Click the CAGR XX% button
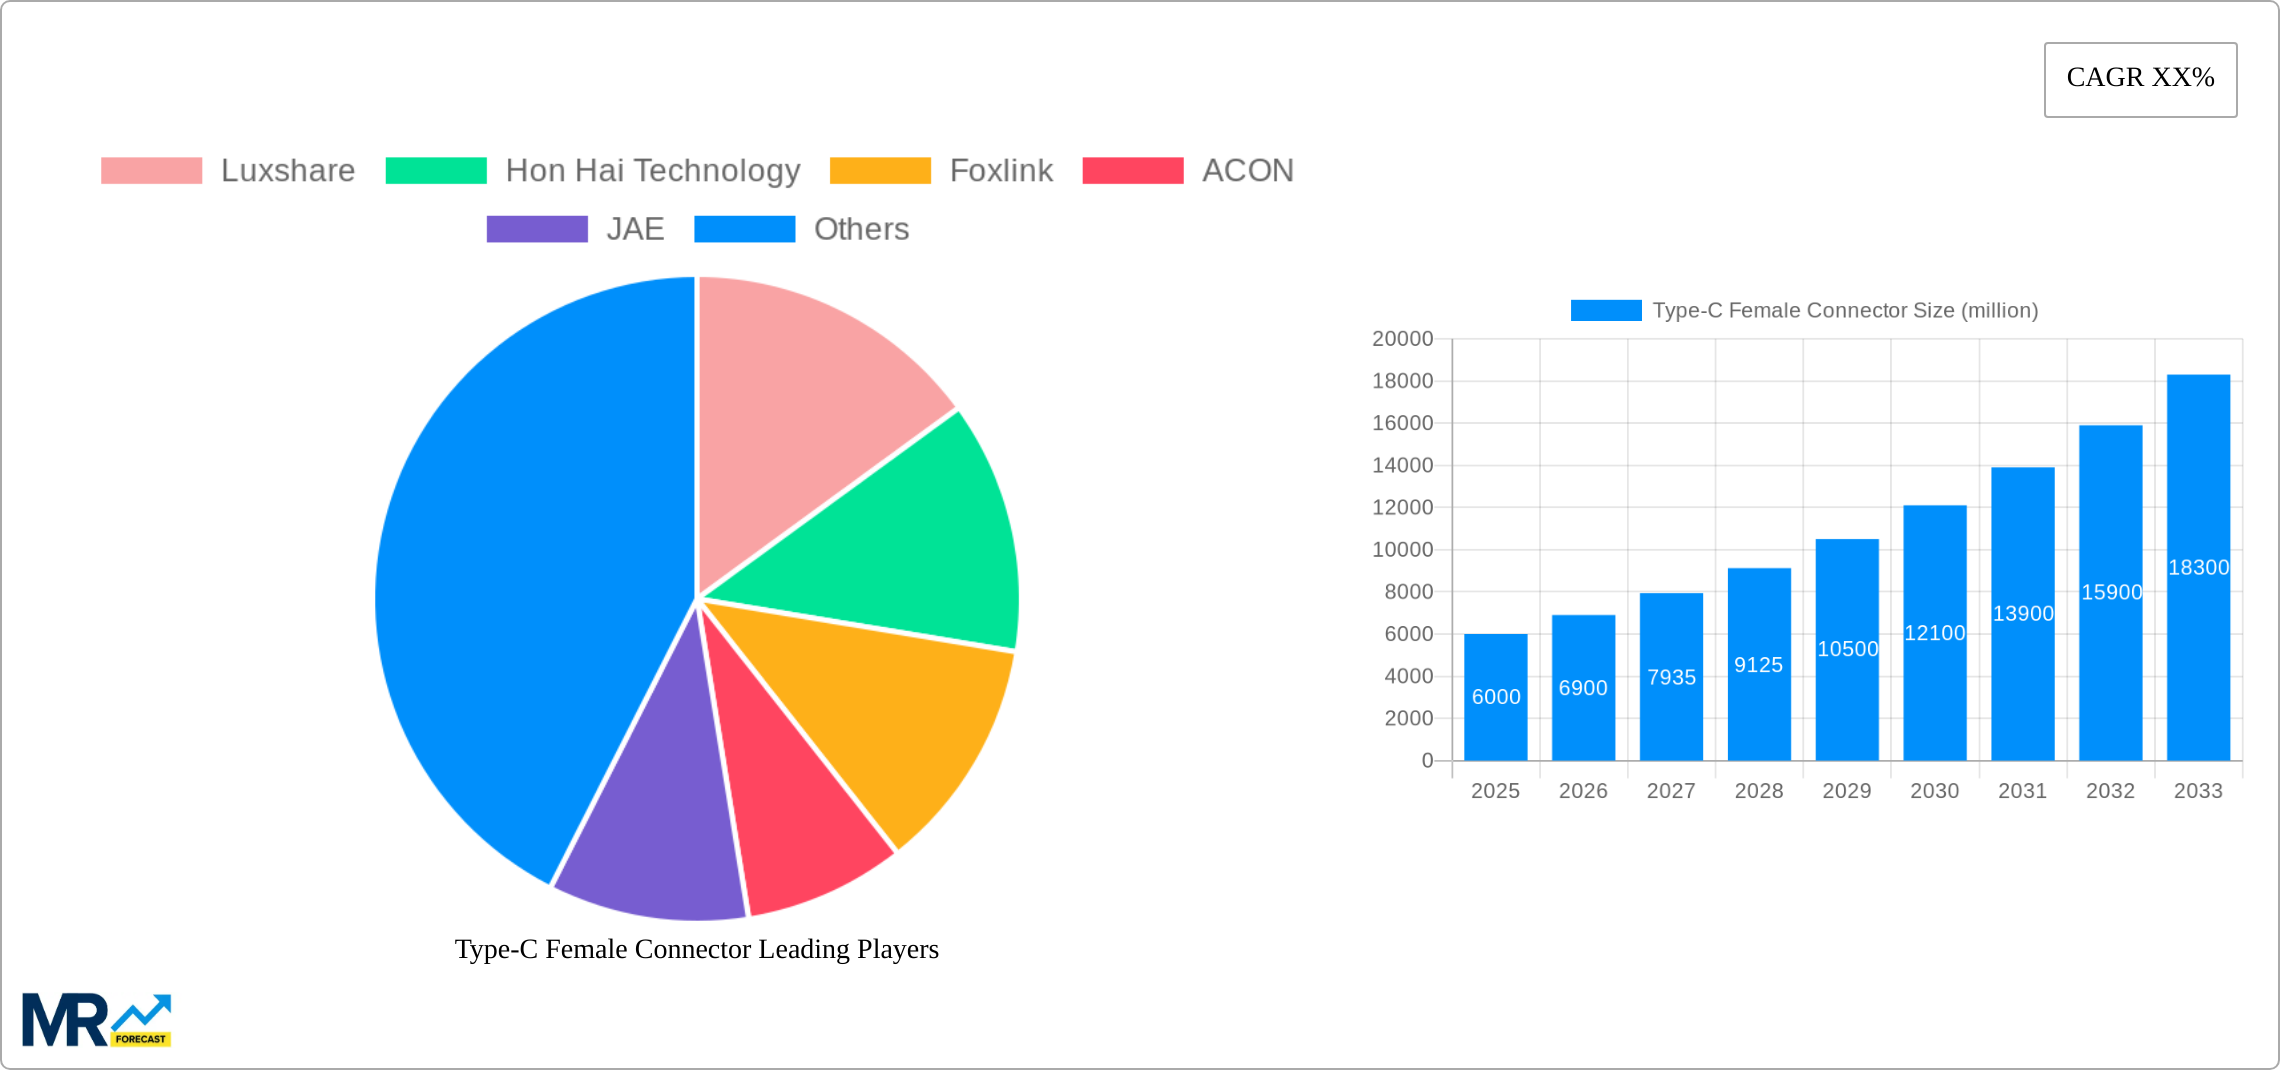Image resolution: width=2280 pixels, height=1070 pixels. coord(2140,78)
